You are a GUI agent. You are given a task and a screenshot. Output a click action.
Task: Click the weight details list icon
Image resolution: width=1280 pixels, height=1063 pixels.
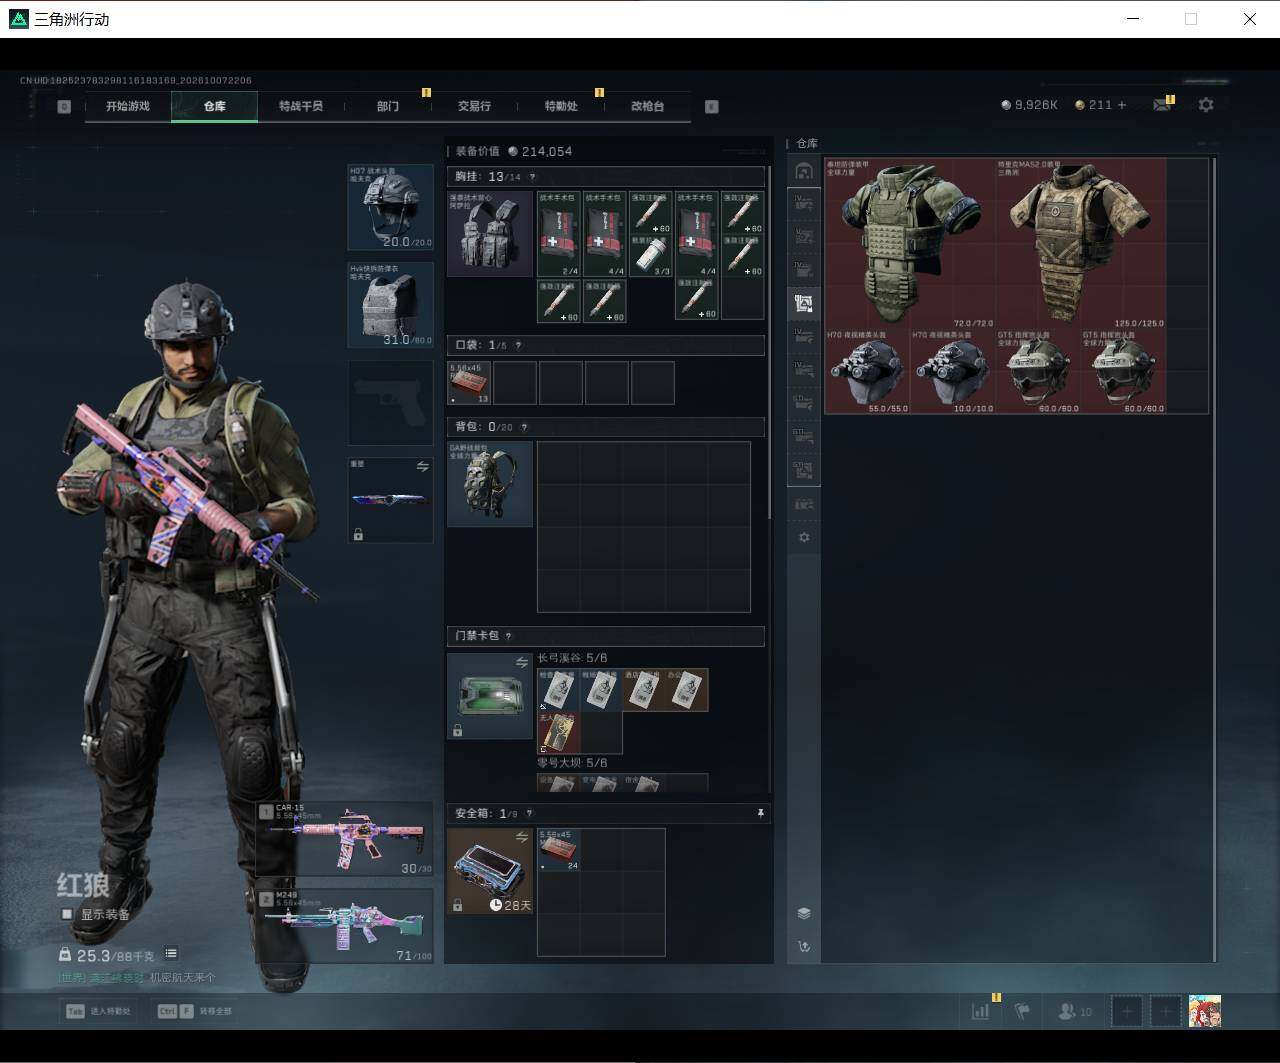coord(171,954)
